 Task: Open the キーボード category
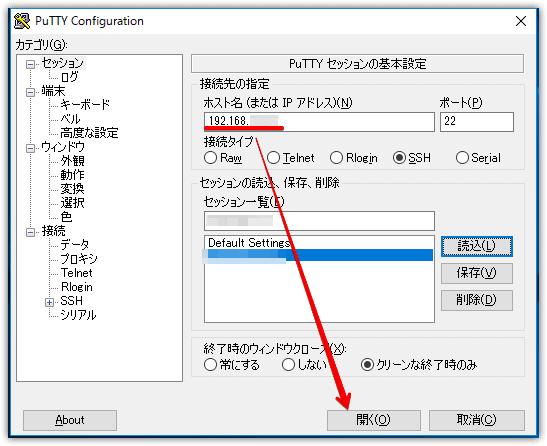(x=85, y=105)
